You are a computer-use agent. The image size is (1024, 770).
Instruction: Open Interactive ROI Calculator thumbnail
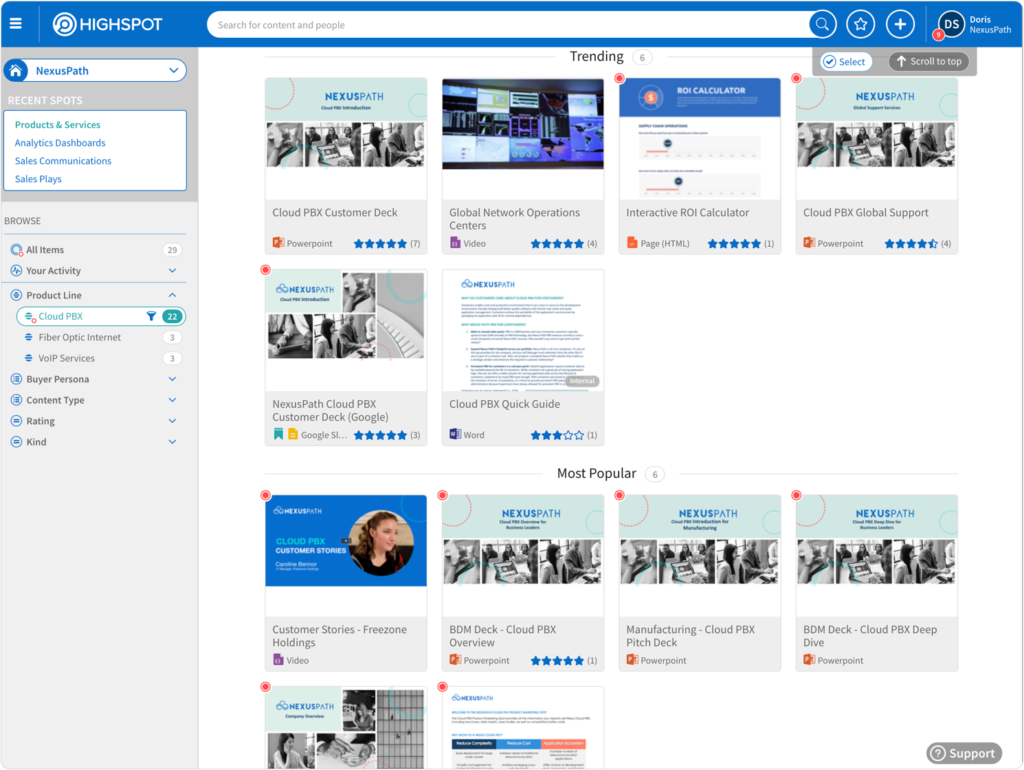[700, 138]
